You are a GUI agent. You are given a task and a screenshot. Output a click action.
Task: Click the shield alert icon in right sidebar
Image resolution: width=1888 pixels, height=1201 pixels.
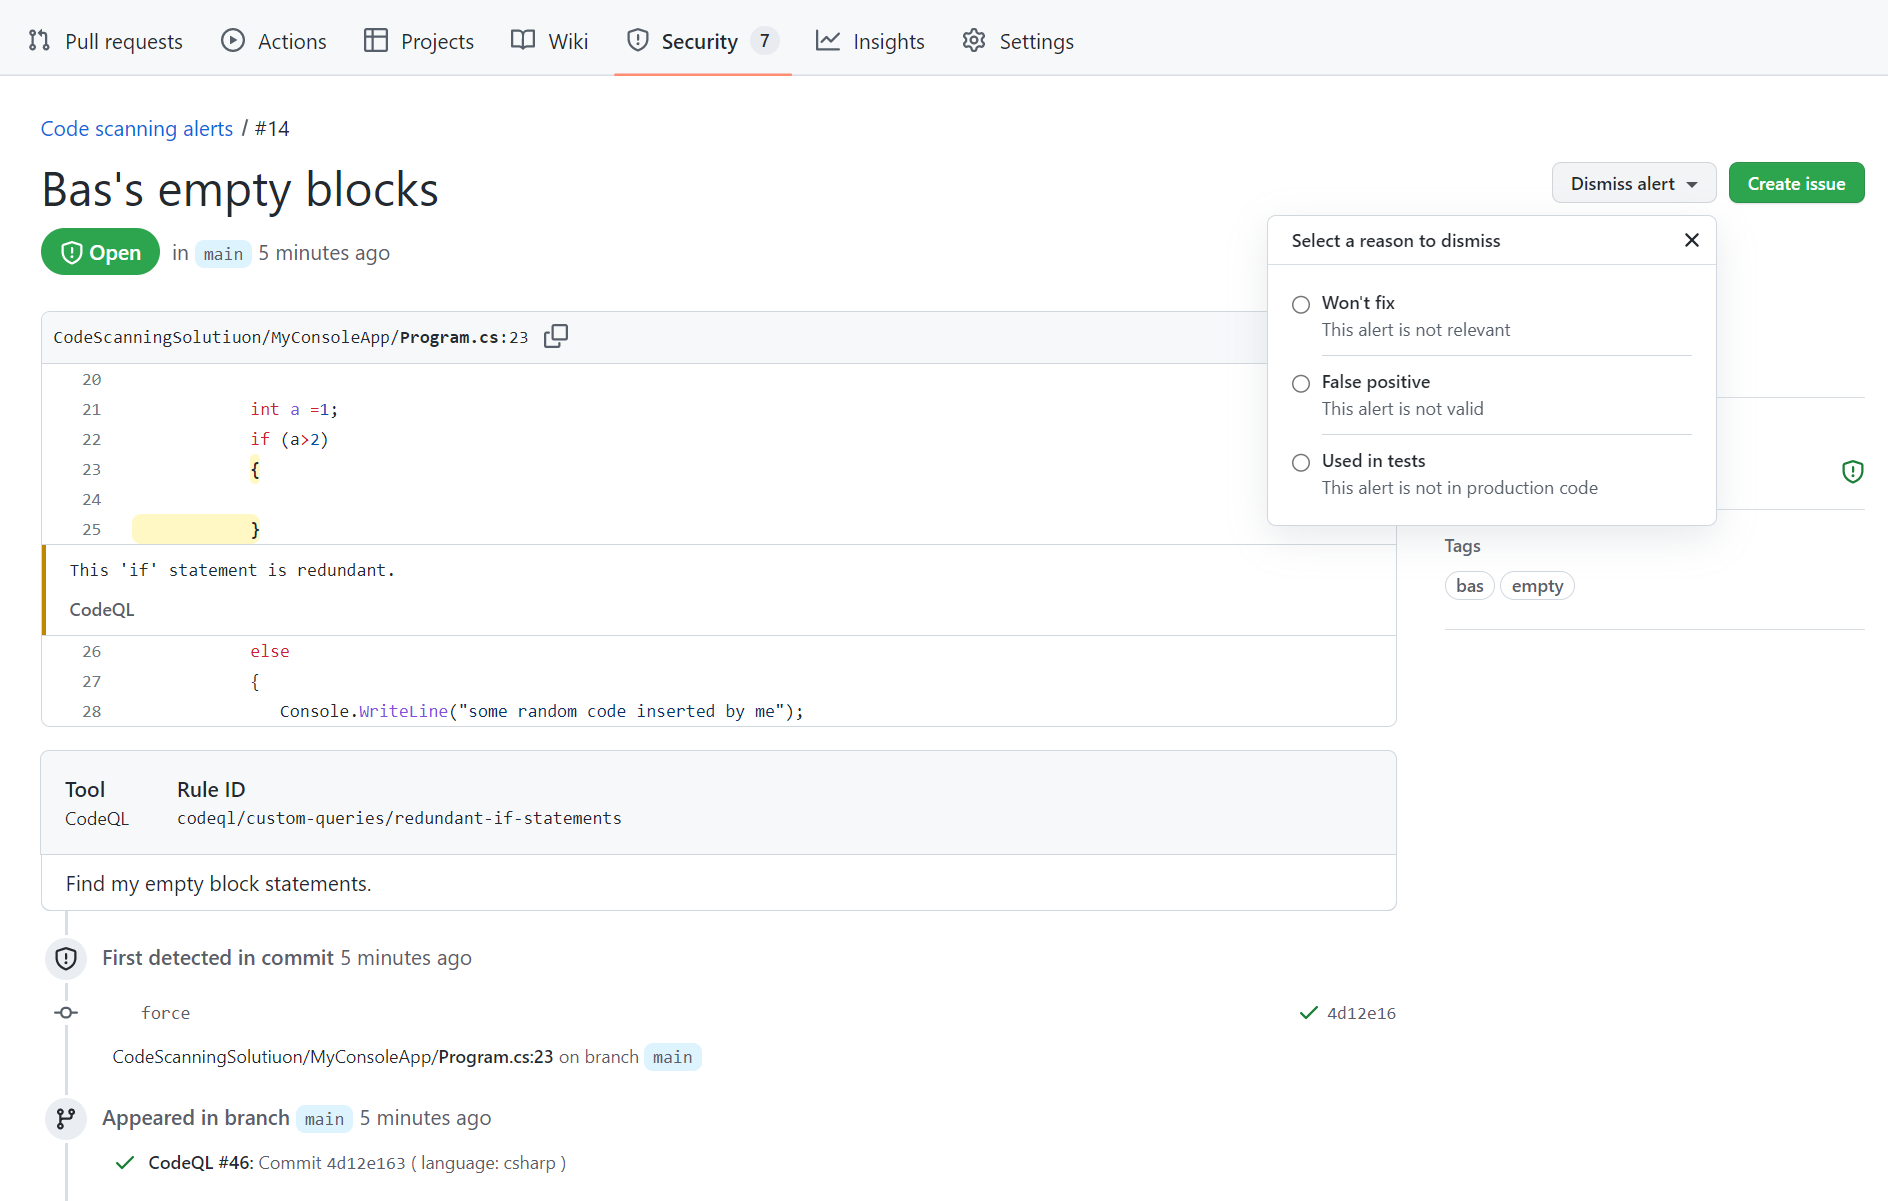pos(1853,471)
